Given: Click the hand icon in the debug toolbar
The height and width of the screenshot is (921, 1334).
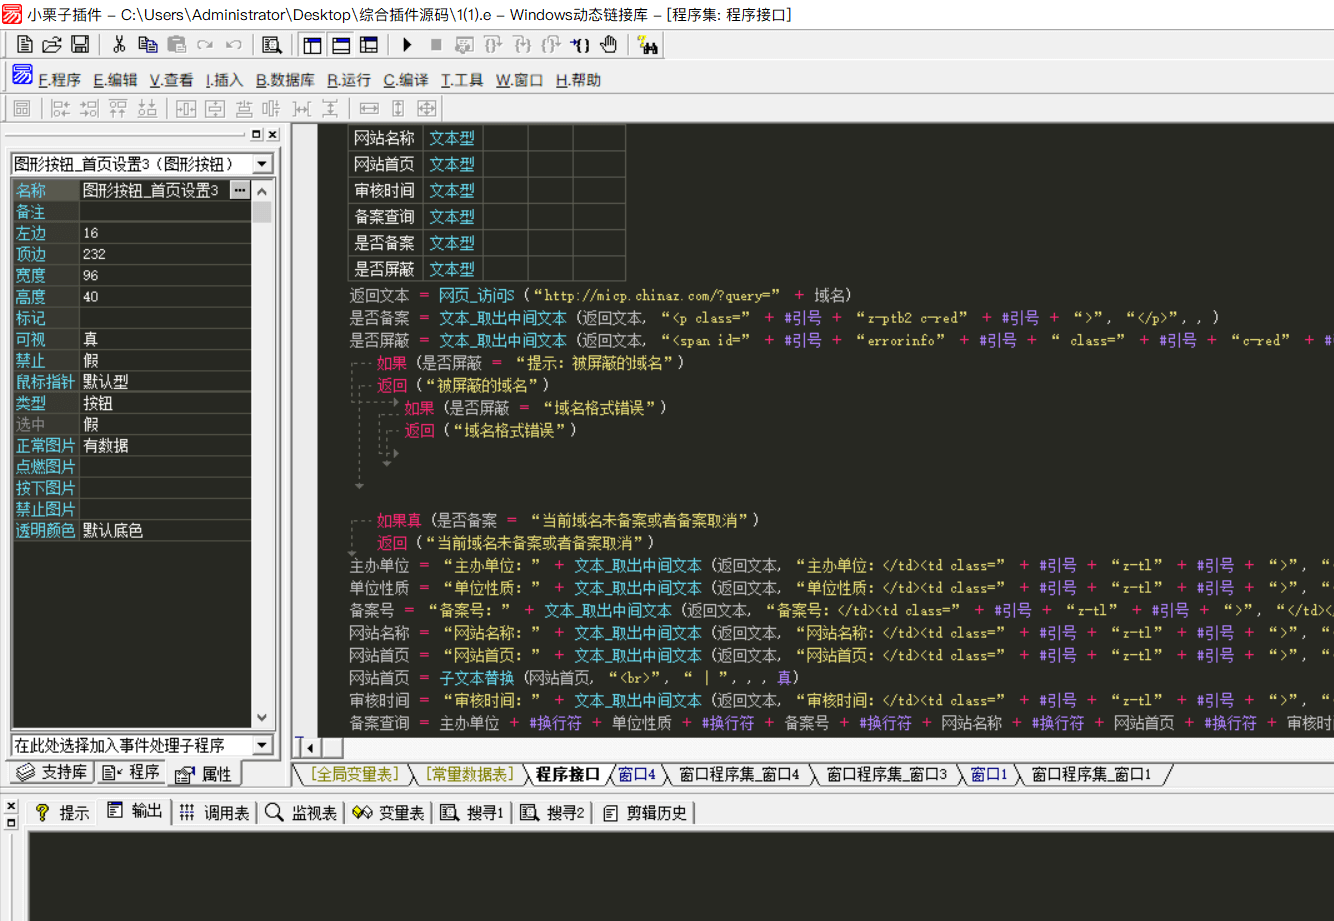Looking at the screenshot, I should pos(608,45).
